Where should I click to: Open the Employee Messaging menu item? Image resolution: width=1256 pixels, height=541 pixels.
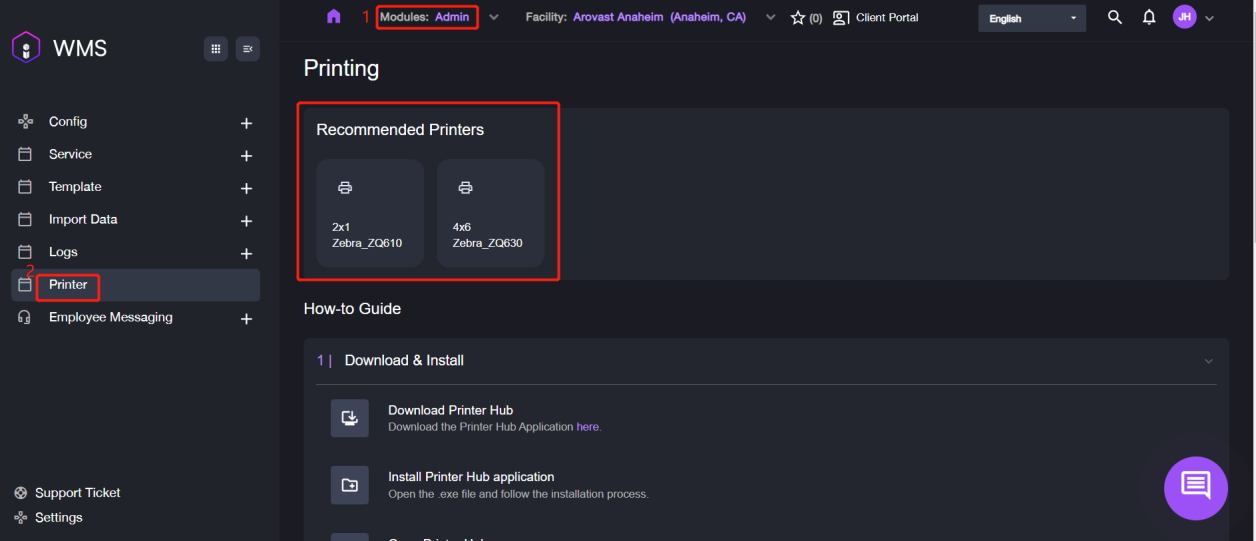[x=110, y=318]
